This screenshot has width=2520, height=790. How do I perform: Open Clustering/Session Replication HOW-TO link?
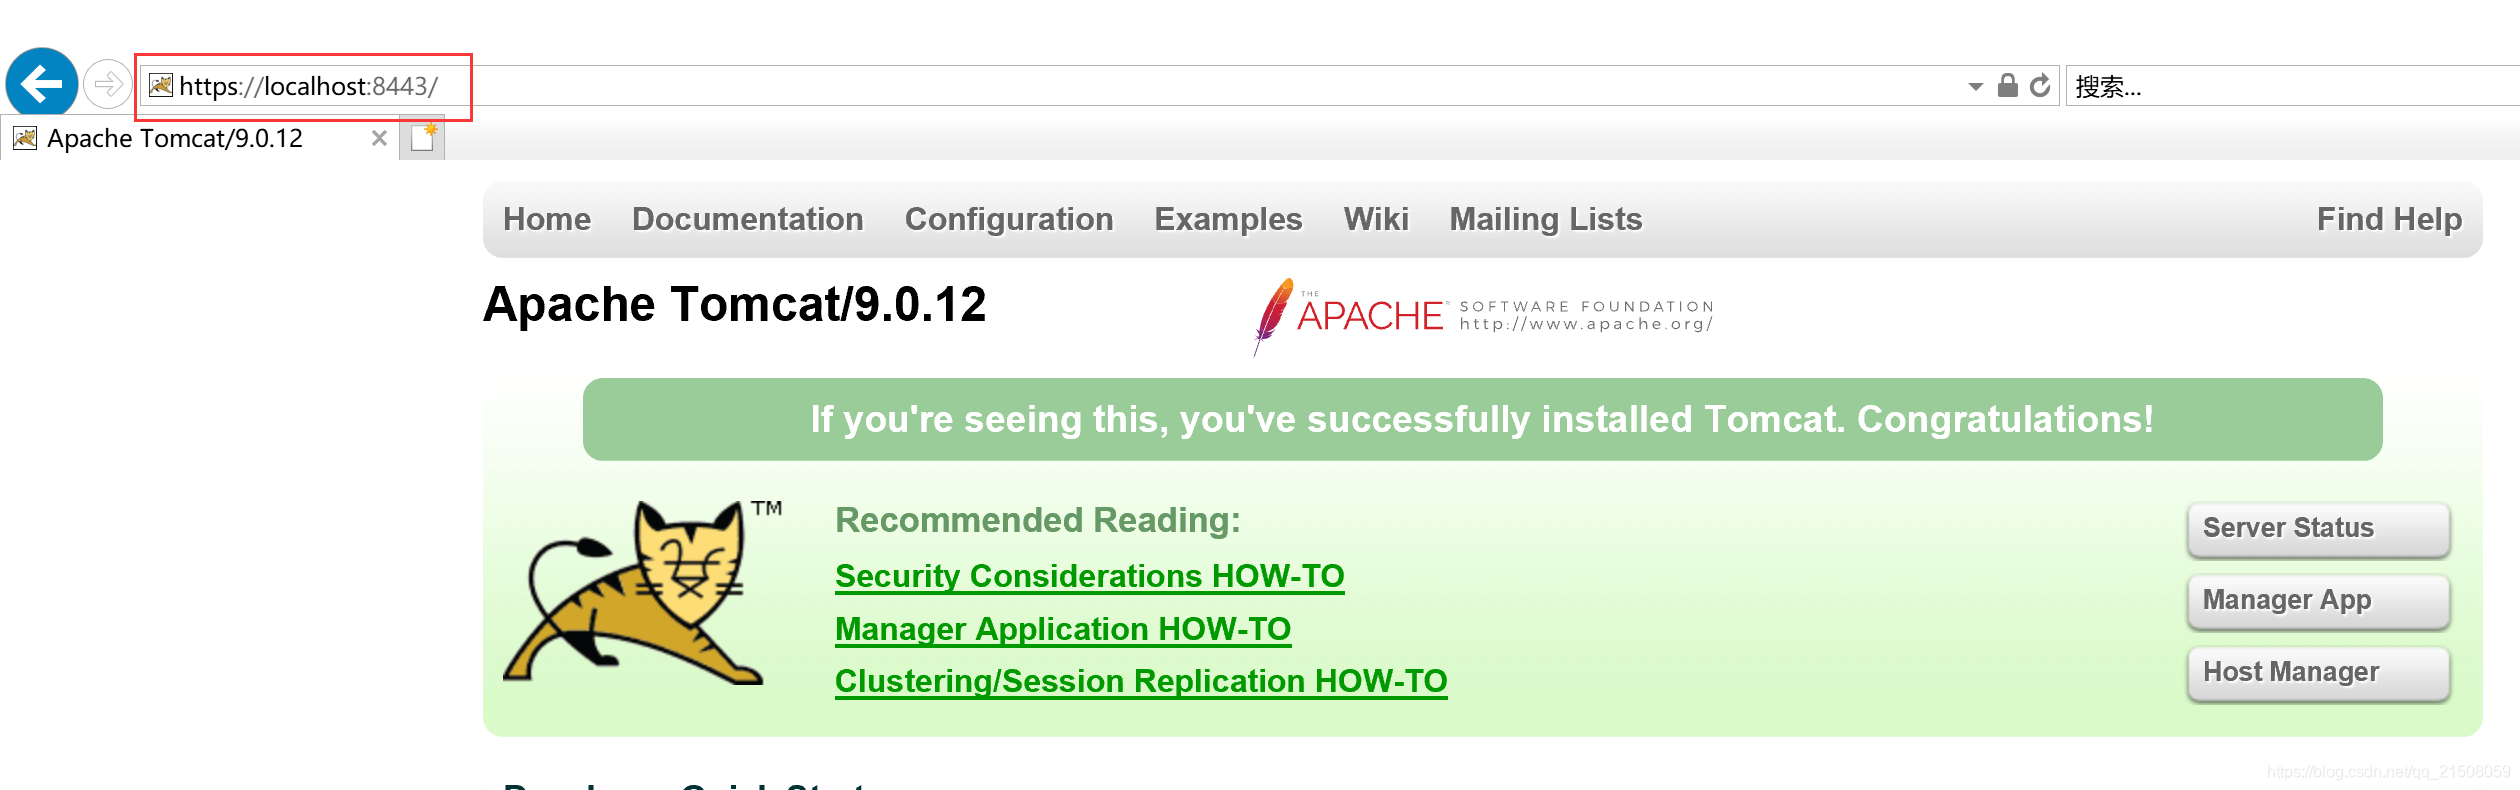pyautogui.click(x=1141, y=681)
